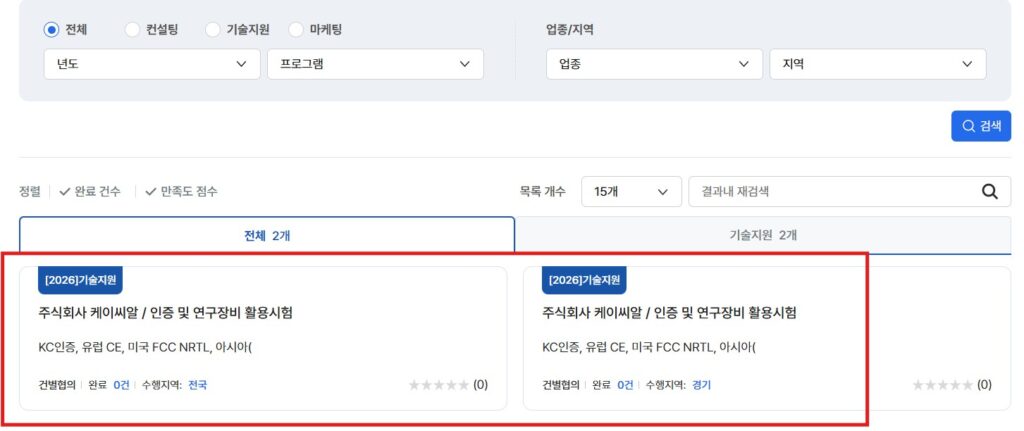
Task: Select the 컨설팅 radio button
Action: (x=132, y=30)
